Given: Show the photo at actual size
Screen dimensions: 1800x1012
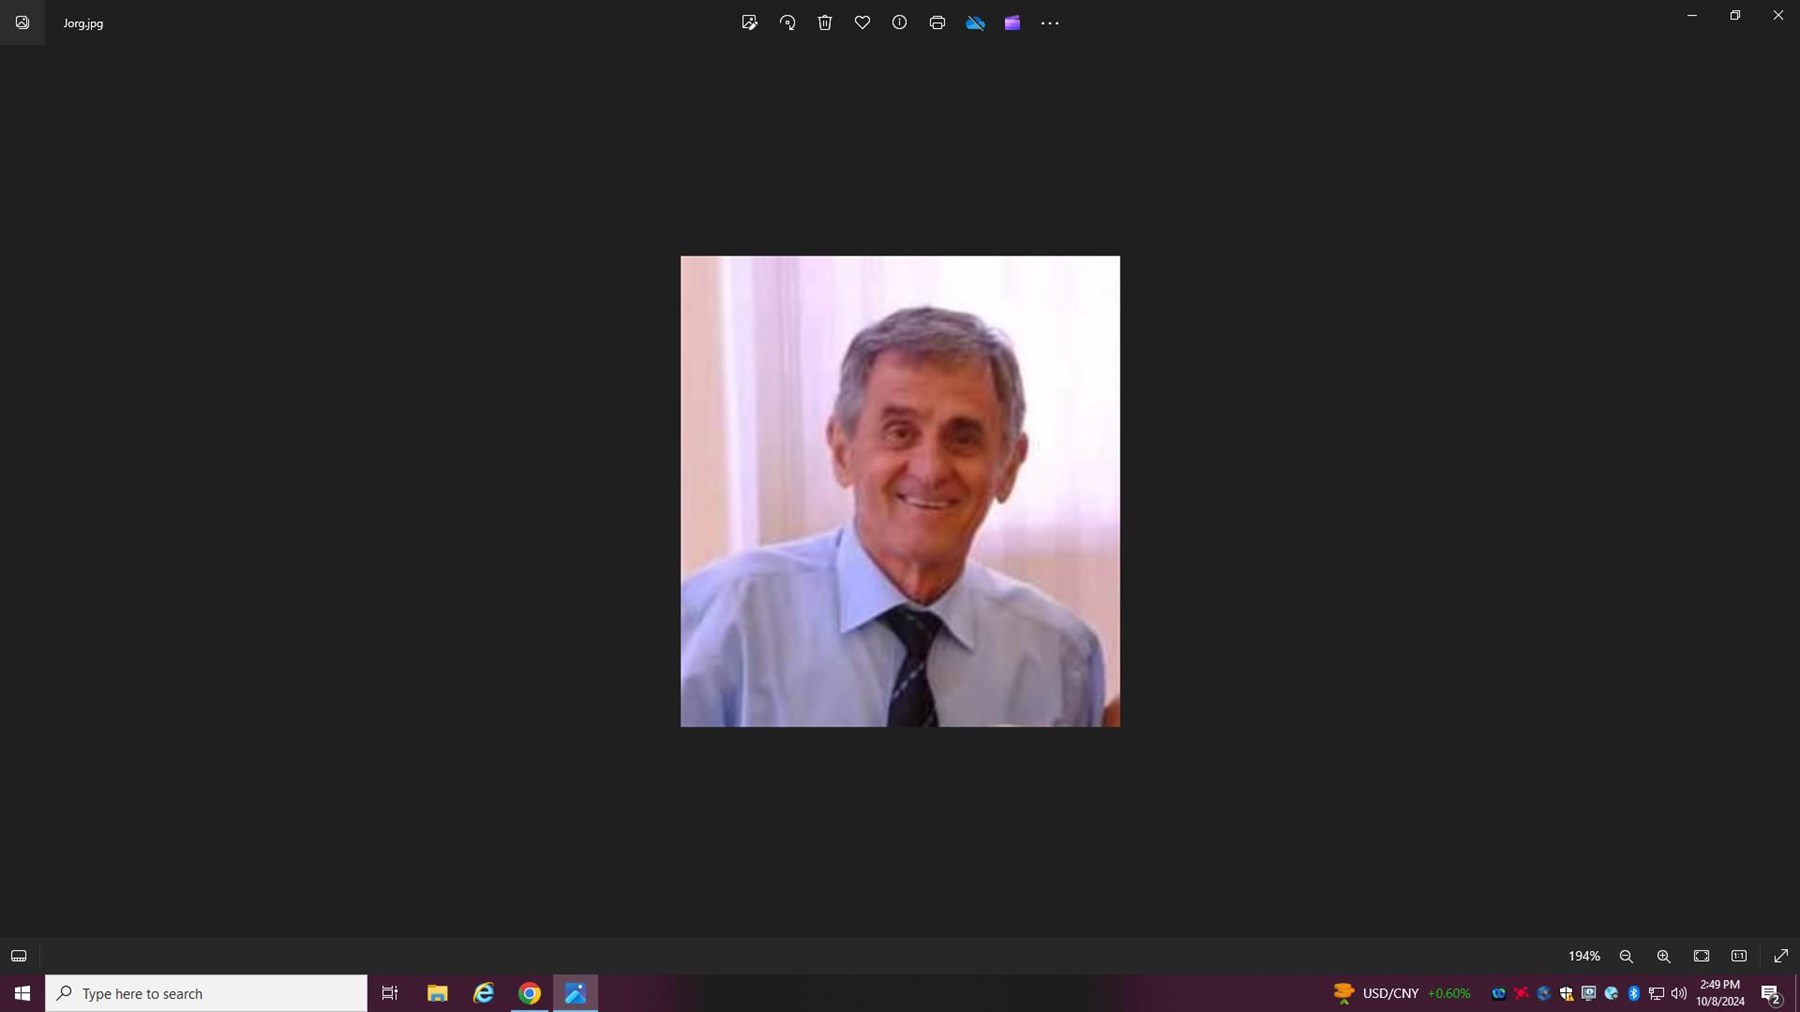Looking at the screenshot, I should tap(1739, 956).
